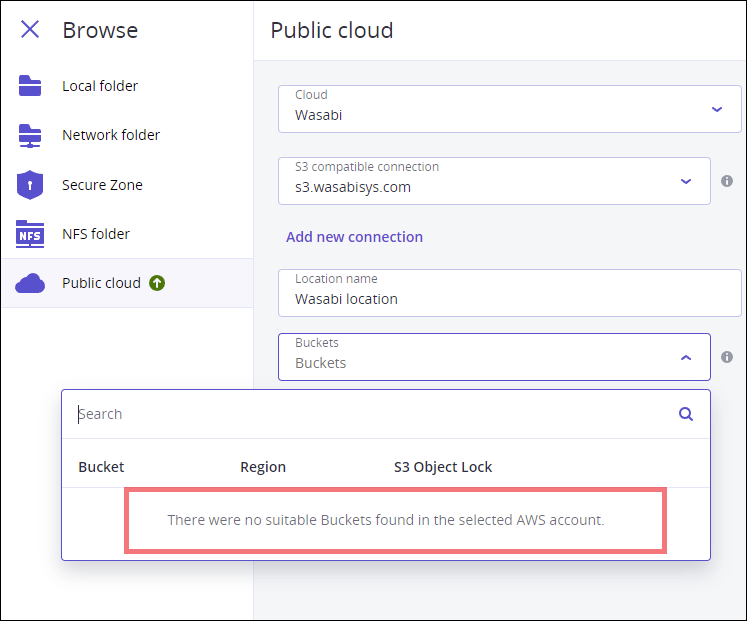Image resolution: width=747 pixels, height=621 pixels.
Task: Click the Bucket column header
Action: pos(101,467)
